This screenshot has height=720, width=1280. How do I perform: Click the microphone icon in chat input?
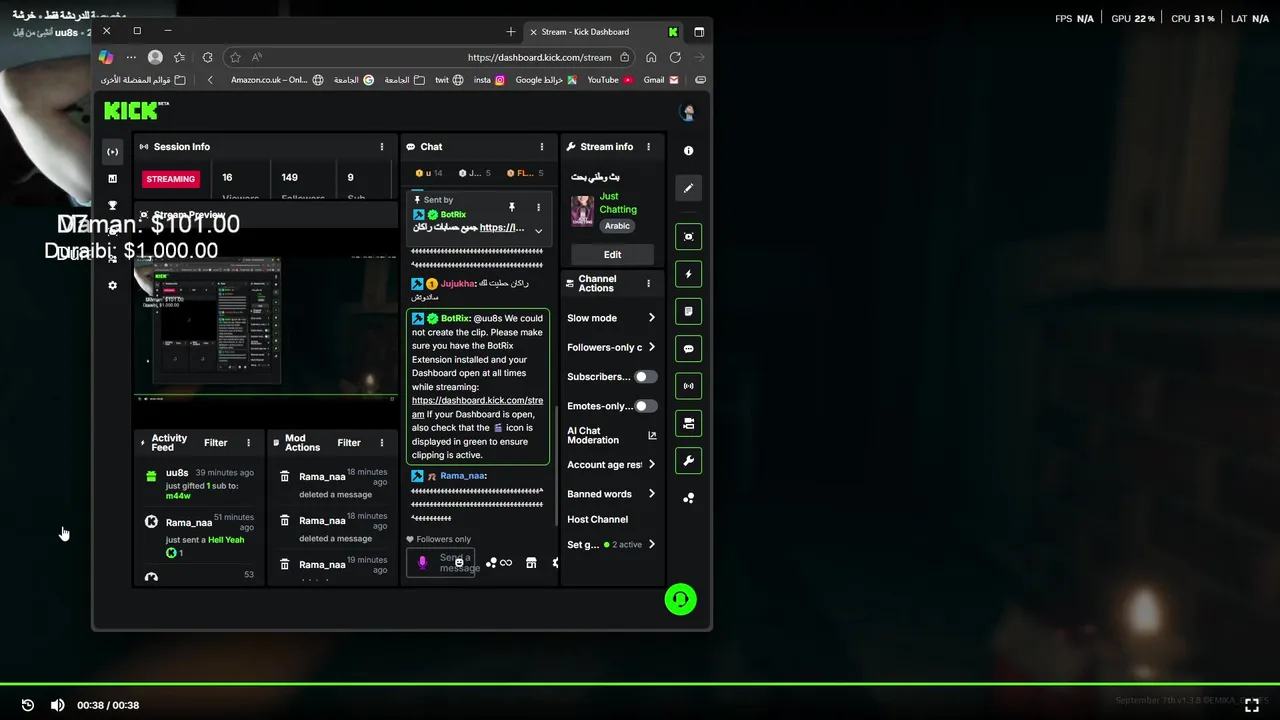422,563
